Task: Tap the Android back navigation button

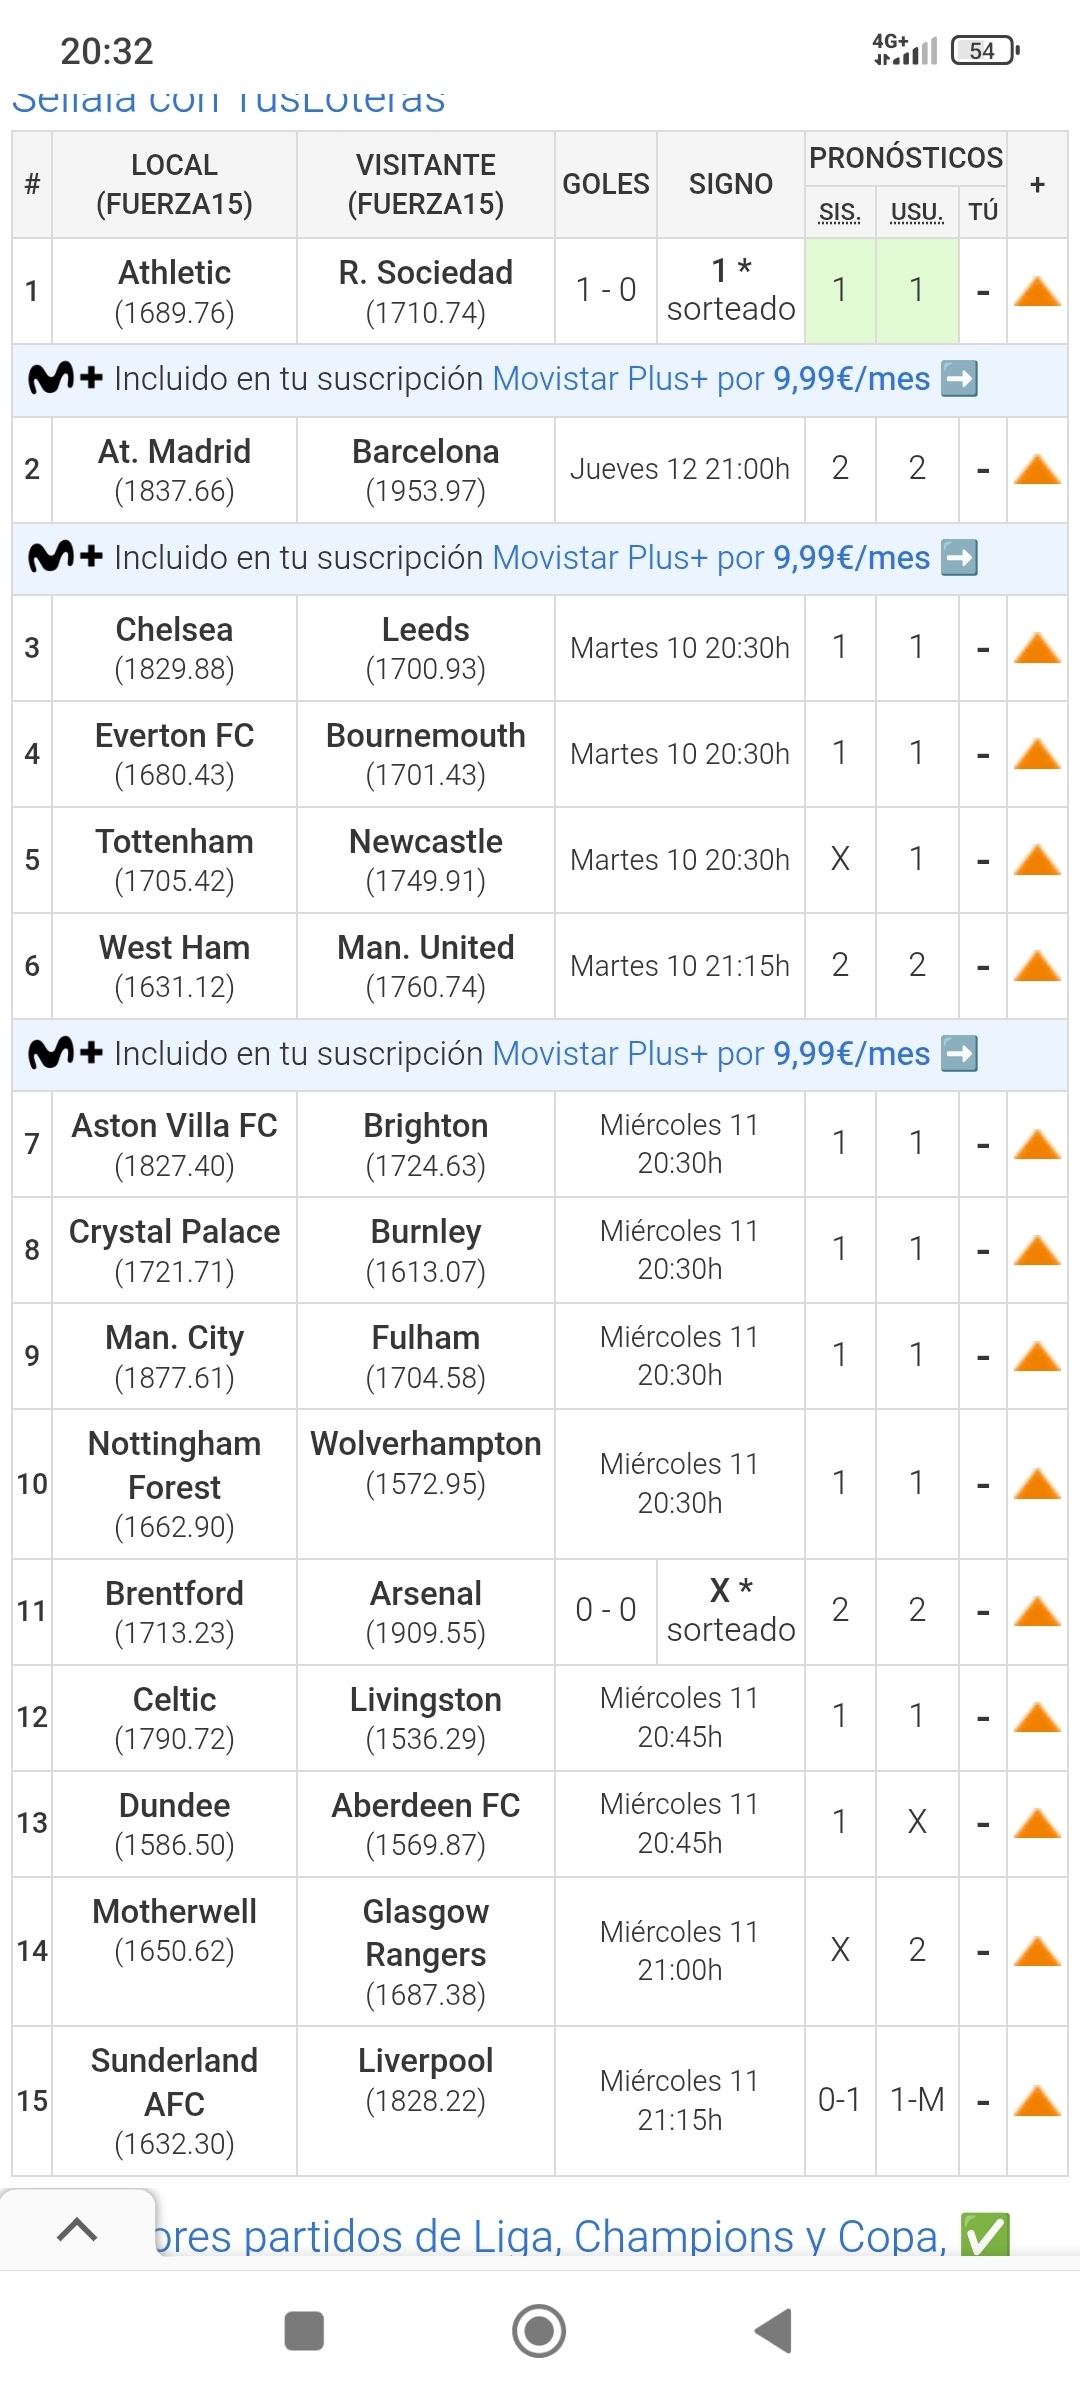Action: (x=774, y=2331)
